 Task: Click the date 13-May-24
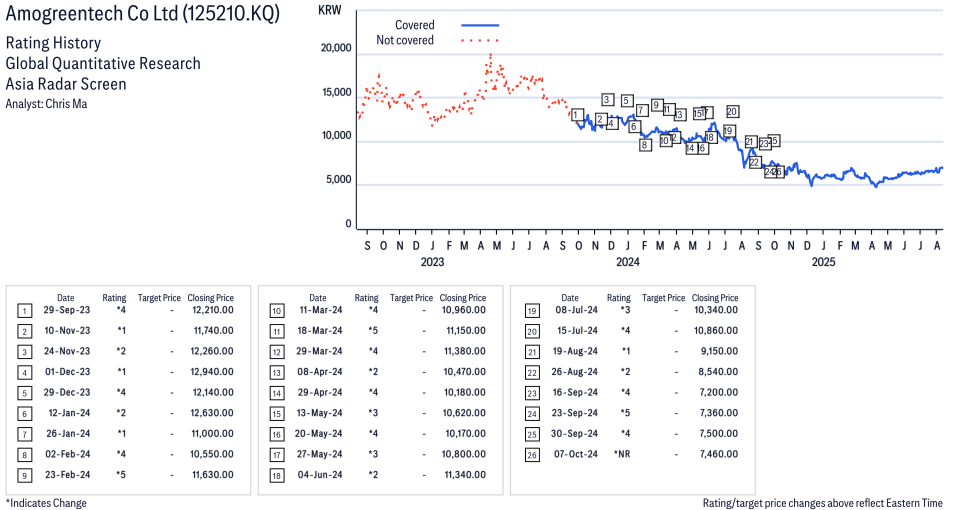[319, 413]
